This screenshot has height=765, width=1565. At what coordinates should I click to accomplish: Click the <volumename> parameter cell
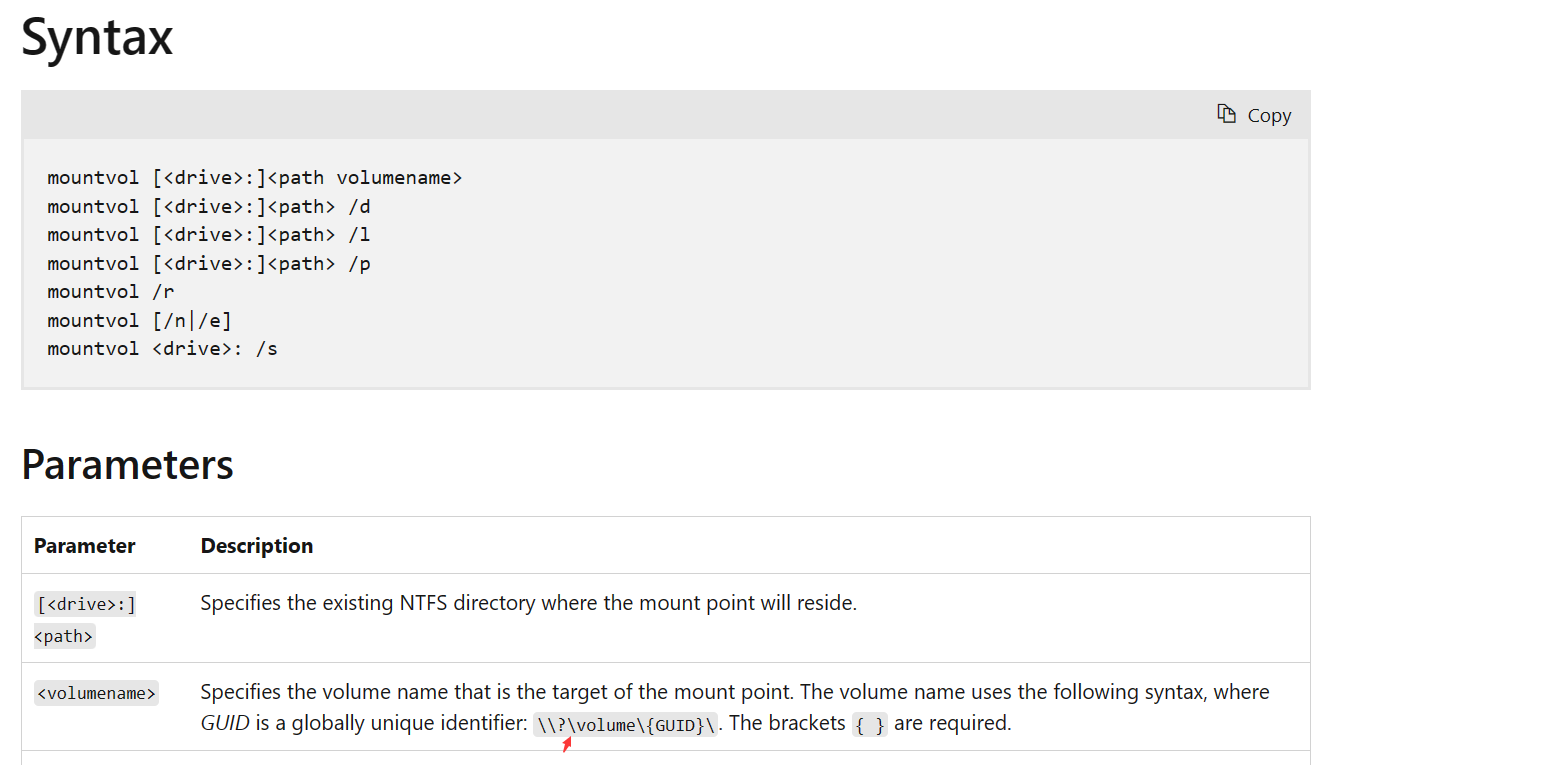coord(96,693)
